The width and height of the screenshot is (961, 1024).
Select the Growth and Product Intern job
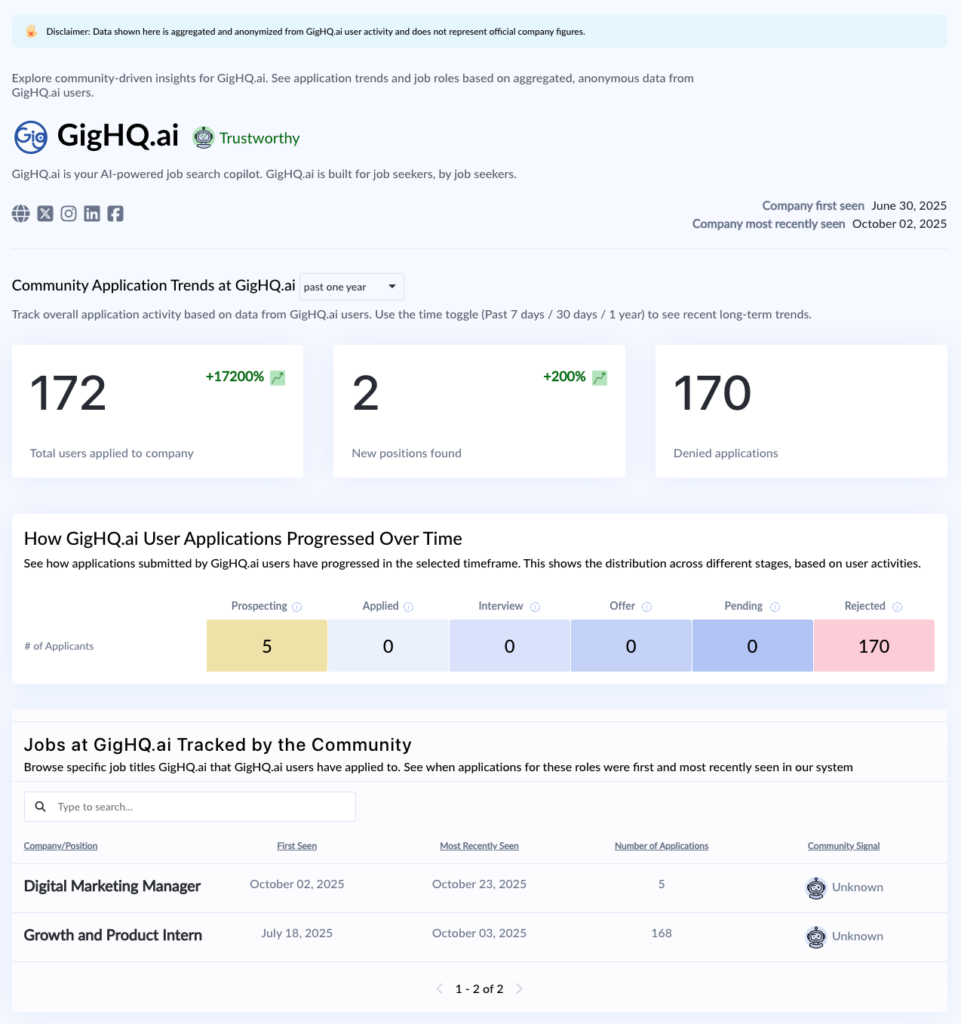pos(113,936)
